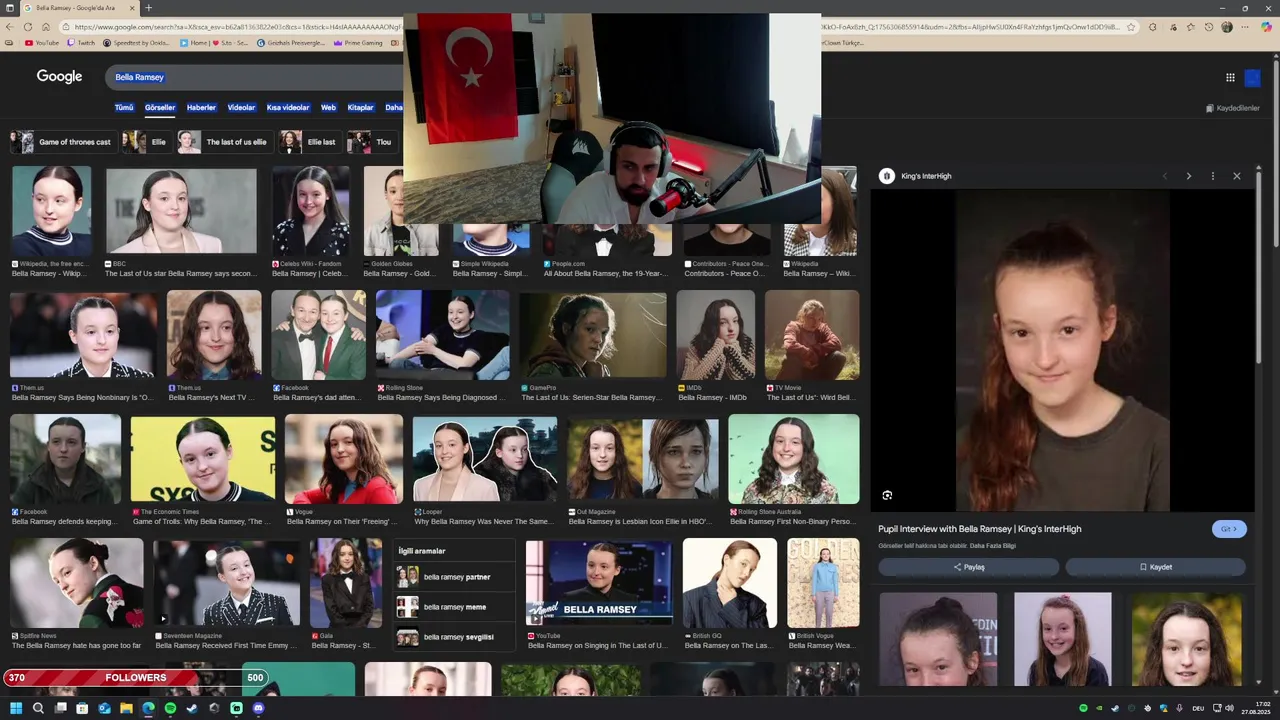
Task: Open Spotify from the taskbar
Action: [170, 708]
